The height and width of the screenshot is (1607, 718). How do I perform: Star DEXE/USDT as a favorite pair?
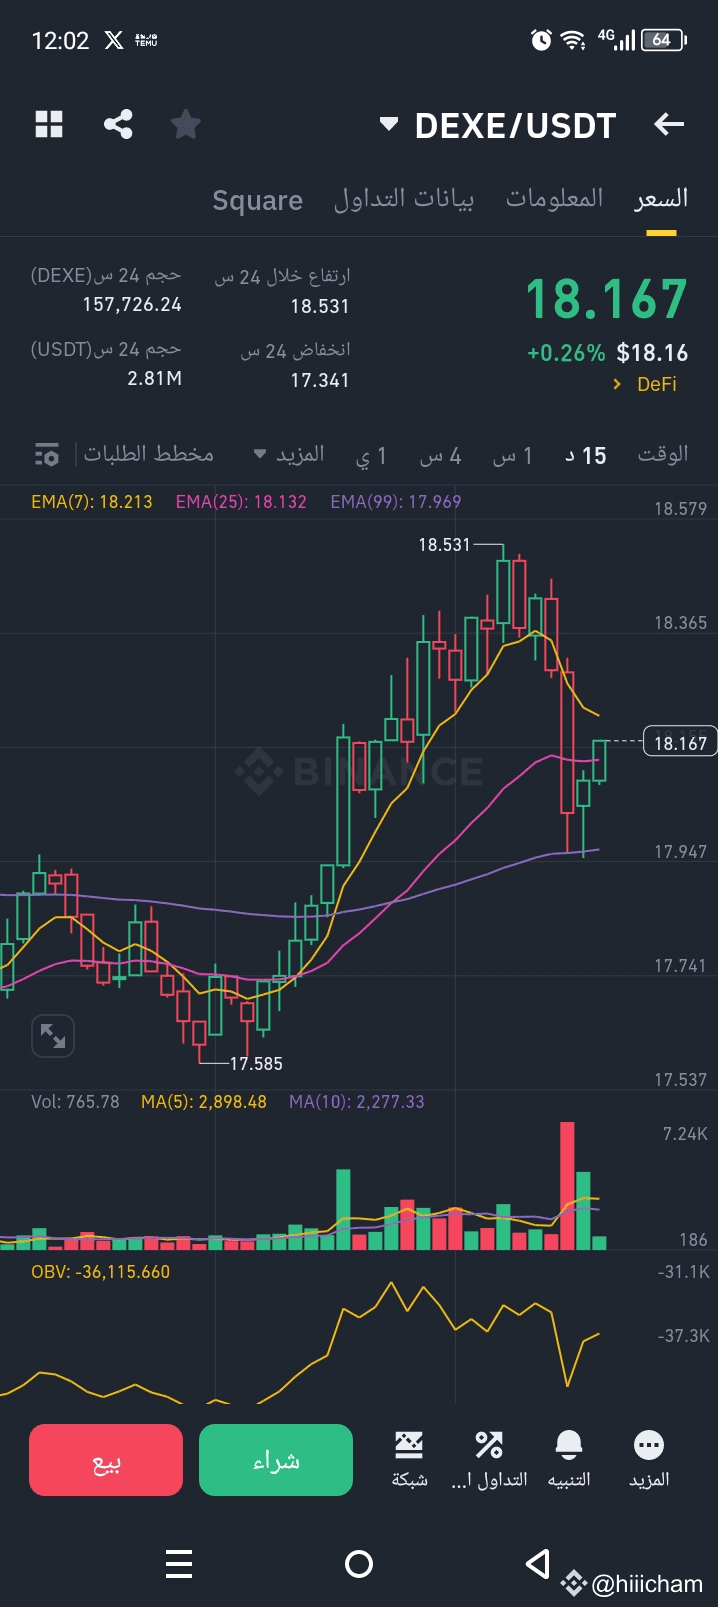pos(185,124)
